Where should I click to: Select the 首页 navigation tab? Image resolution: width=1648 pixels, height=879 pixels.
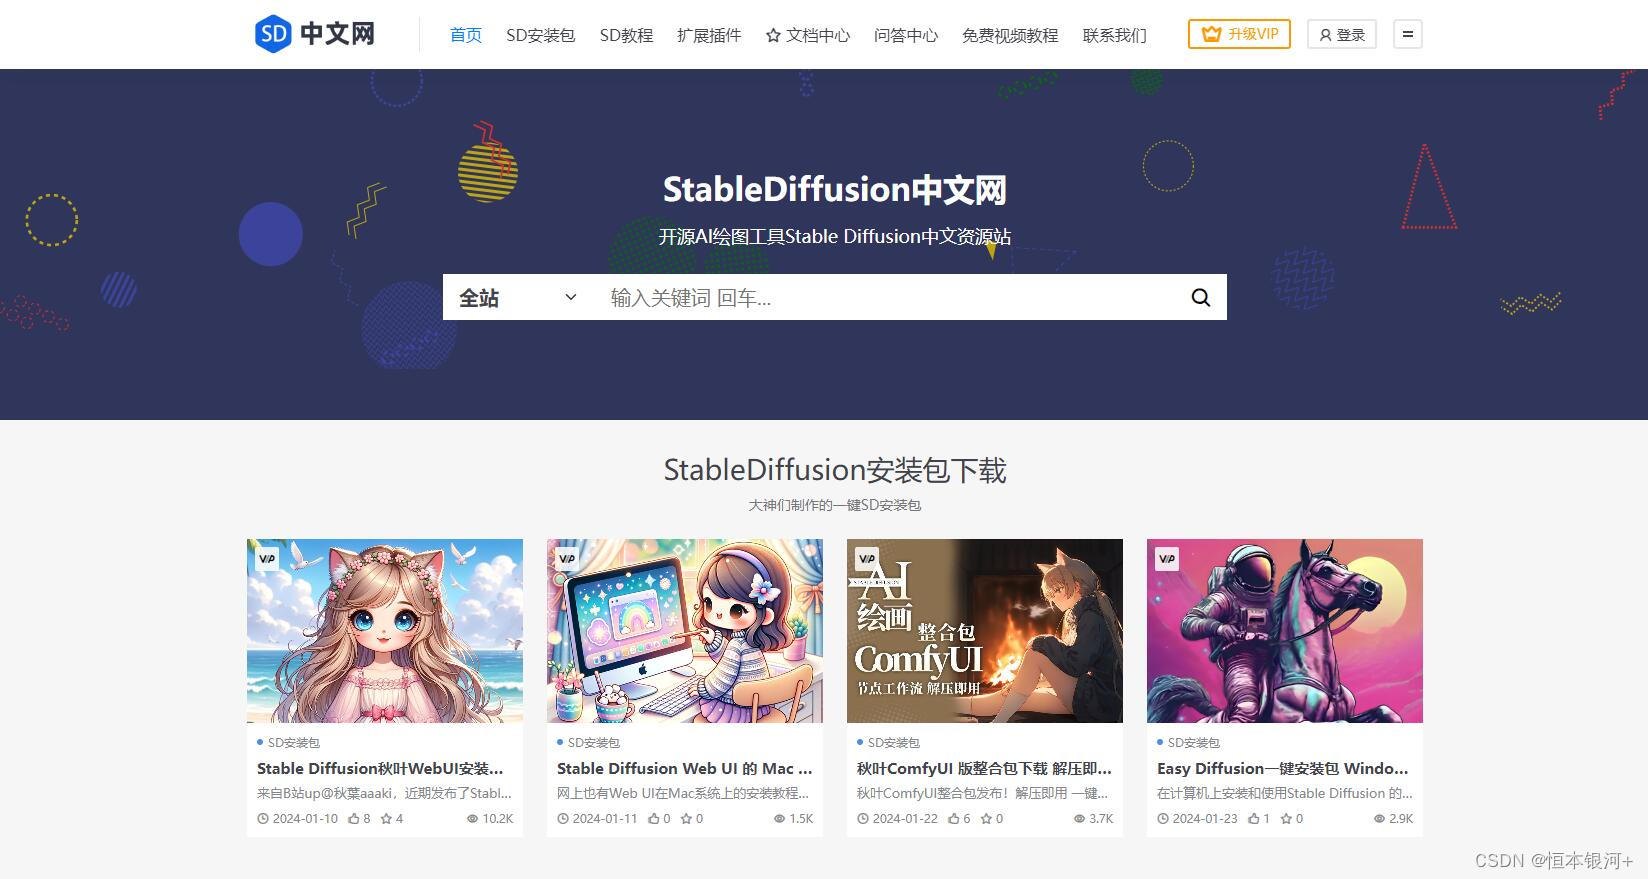click(466, 35)
